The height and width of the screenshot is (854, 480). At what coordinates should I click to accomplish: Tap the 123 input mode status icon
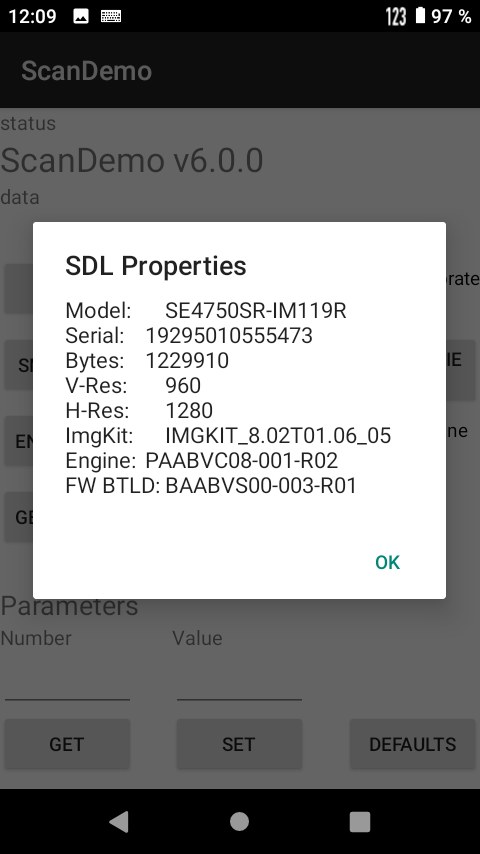point(396,16)
